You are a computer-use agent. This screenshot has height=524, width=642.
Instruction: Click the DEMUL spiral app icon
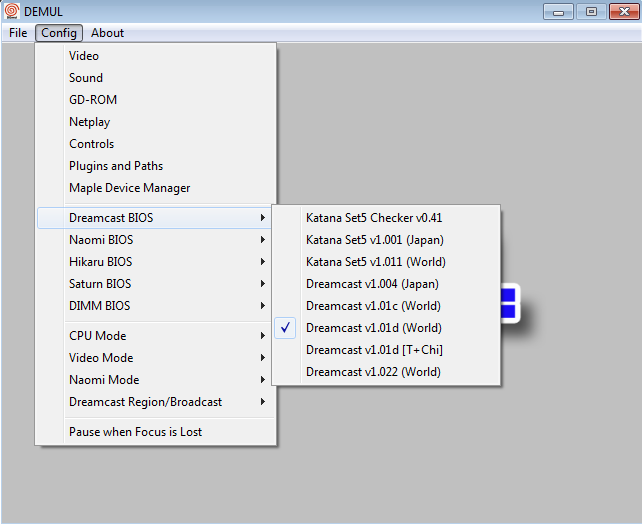pos(11,11)
